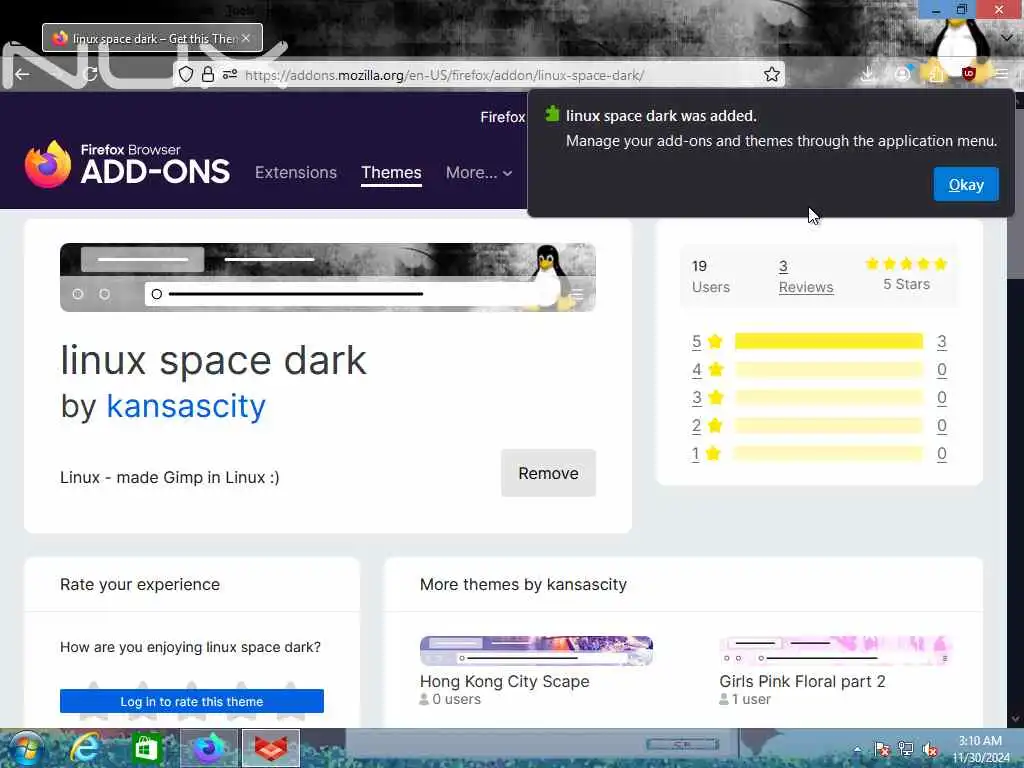Launch Internet Explorer from the taskbar
The width and height of the screenshot is (1024, 768).
pos(85,748)
